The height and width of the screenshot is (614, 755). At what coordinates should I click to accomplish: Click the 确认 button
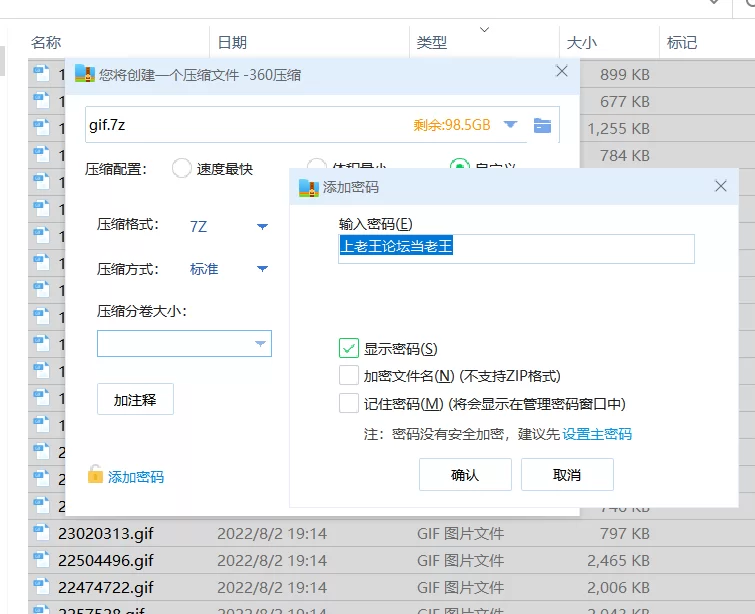click(465, 475)
